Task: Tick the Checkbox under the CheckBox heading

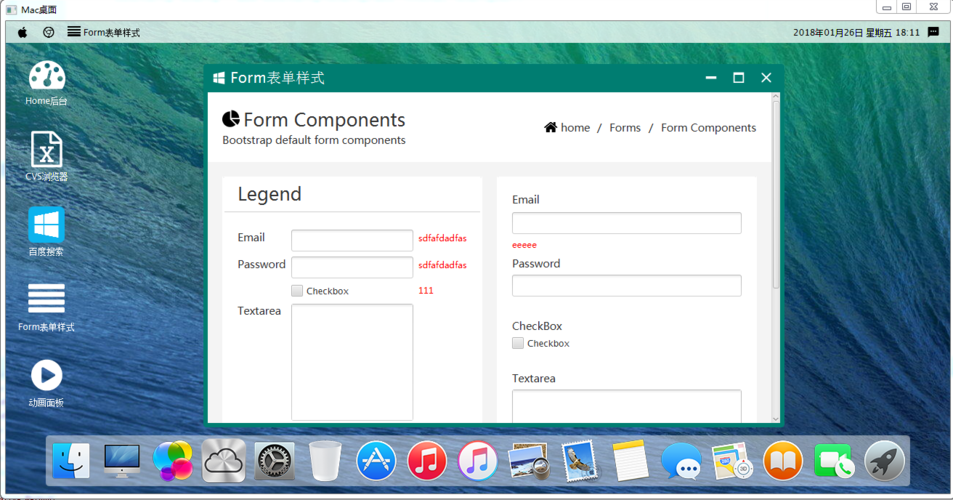Action: point(518,343)
